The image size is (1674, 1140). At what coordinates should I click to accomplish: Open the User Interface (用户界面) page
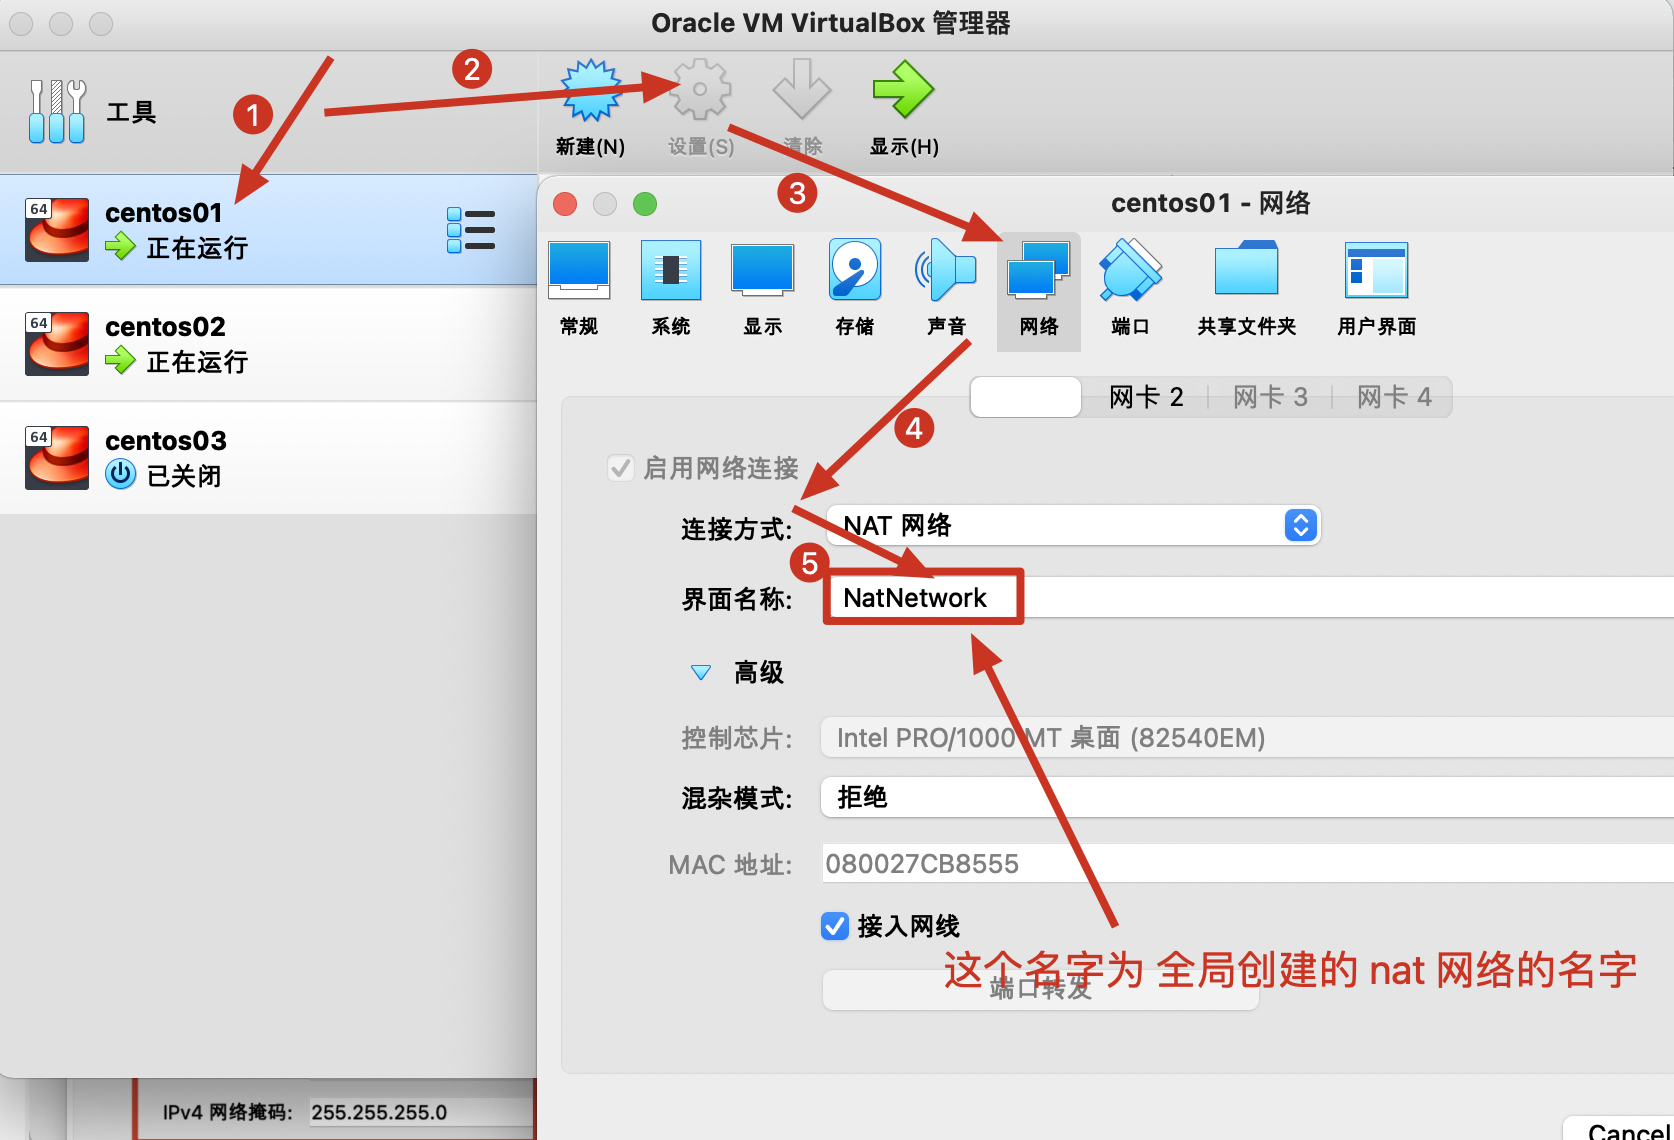(1376, 290)
